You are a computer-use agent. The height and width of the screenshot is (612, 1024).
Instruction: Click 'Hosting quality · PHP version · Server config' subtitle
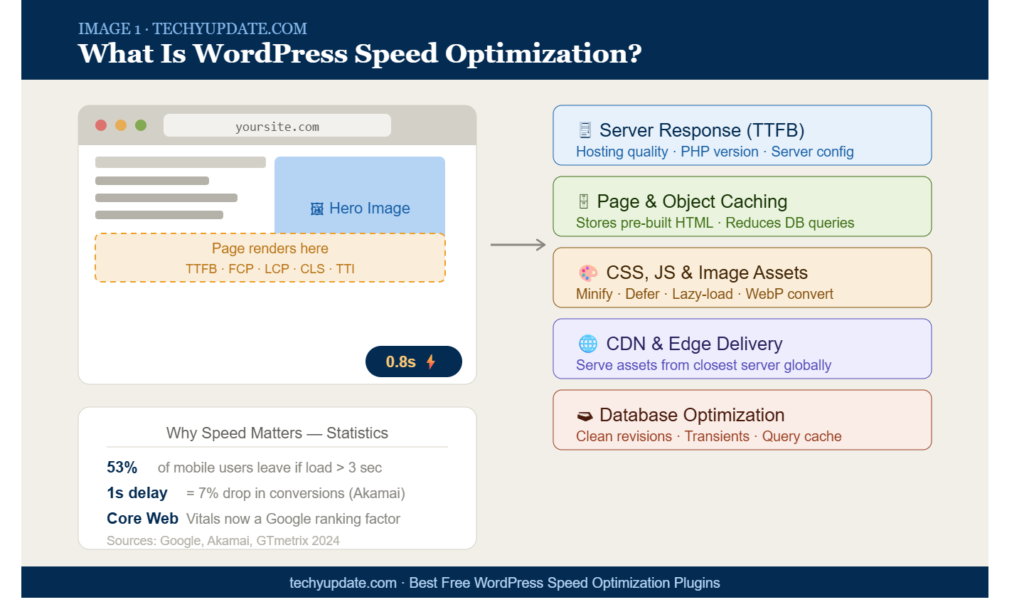714,152
